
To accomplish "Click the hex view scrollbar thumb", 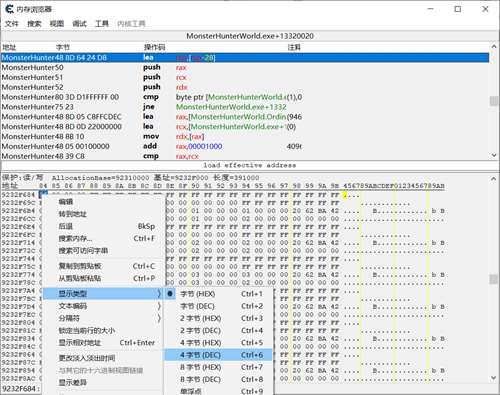I will [494, 279].
